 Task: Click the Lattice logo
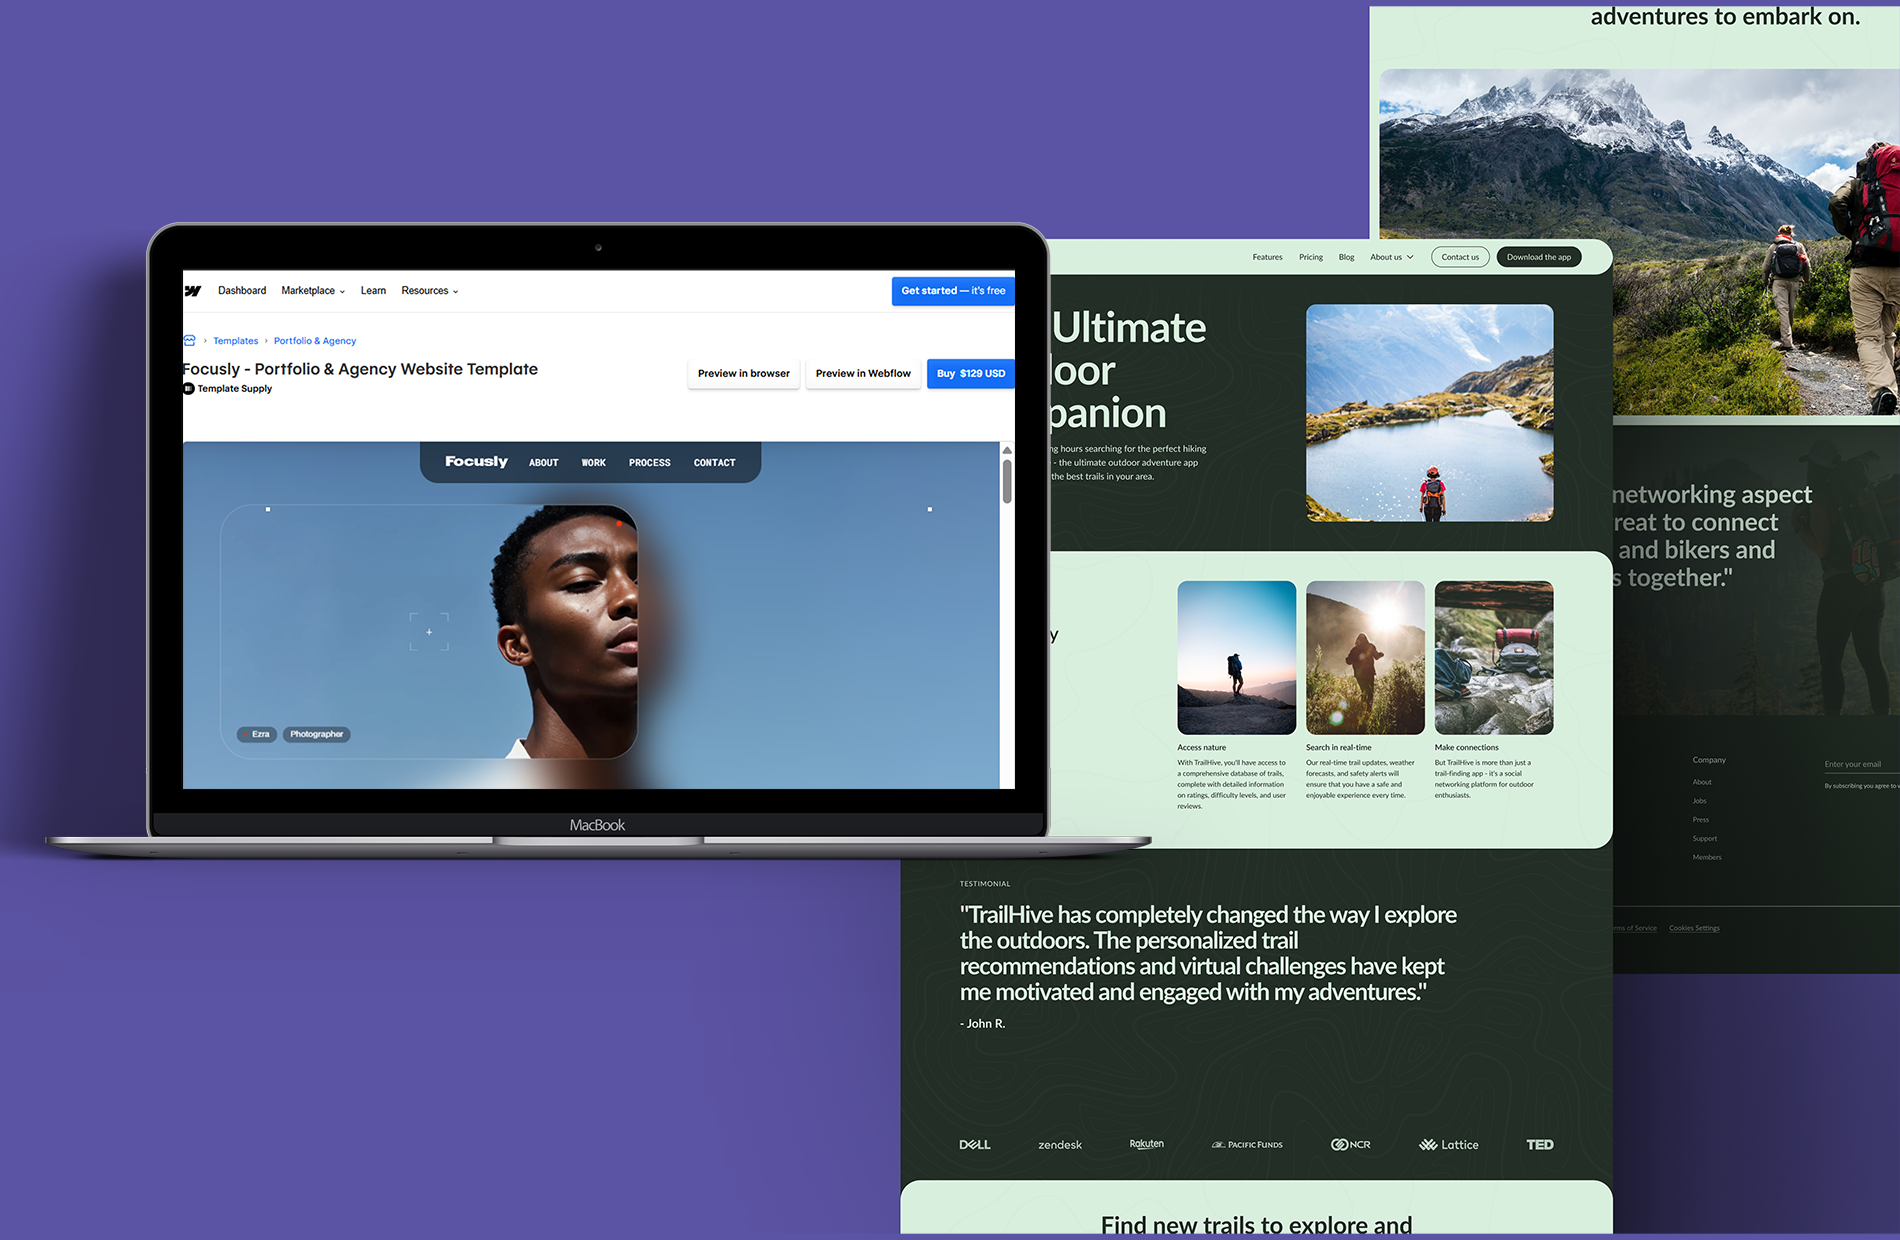pos(1448,1145)
